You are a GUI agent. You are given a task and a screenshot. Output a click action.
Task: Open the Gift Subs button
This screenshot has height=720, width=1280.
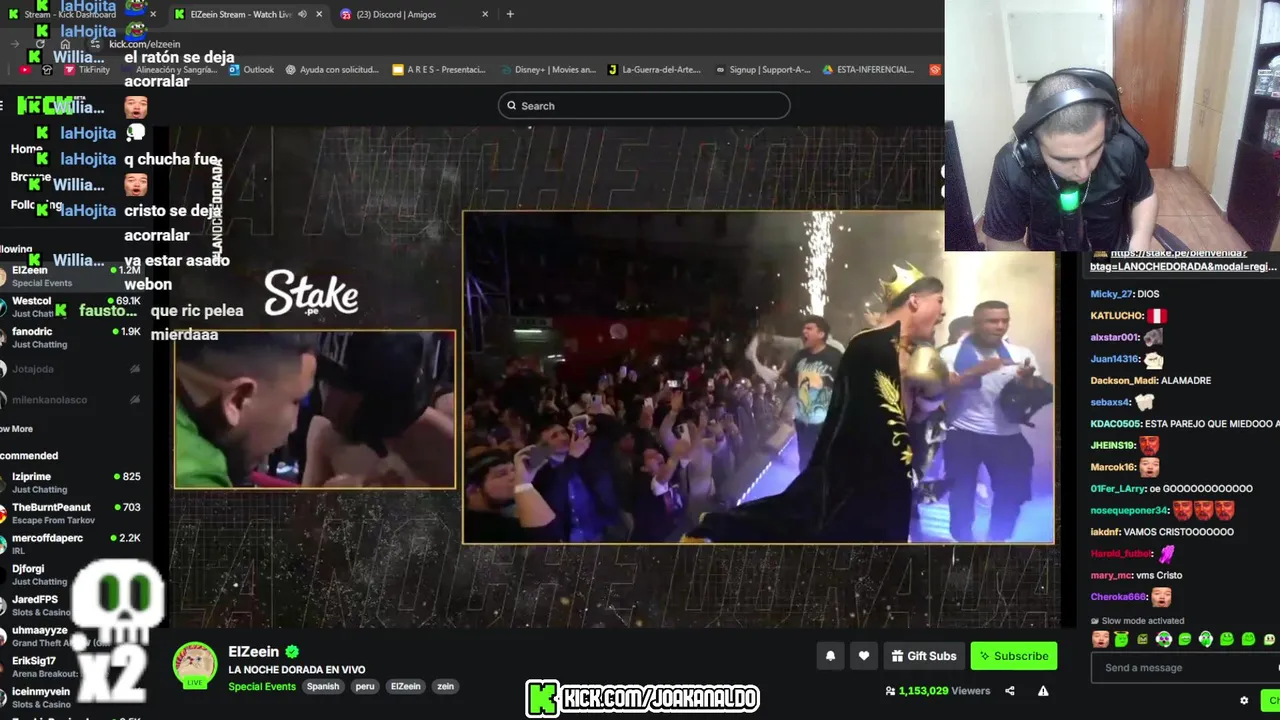coord(924,656)
